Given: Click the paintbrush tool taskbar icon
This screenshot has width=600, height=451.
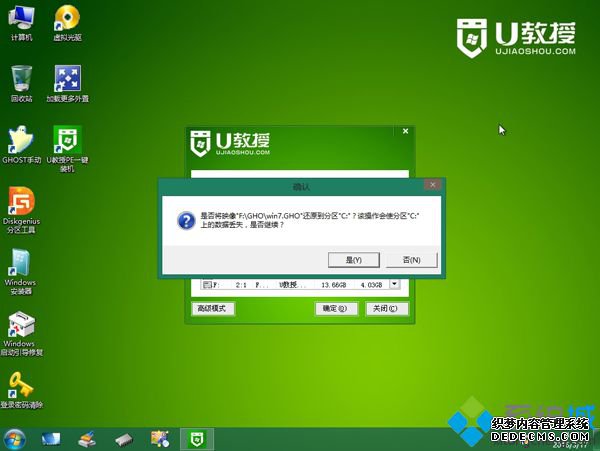Looking at the screenshot, I should coord(87,439).
